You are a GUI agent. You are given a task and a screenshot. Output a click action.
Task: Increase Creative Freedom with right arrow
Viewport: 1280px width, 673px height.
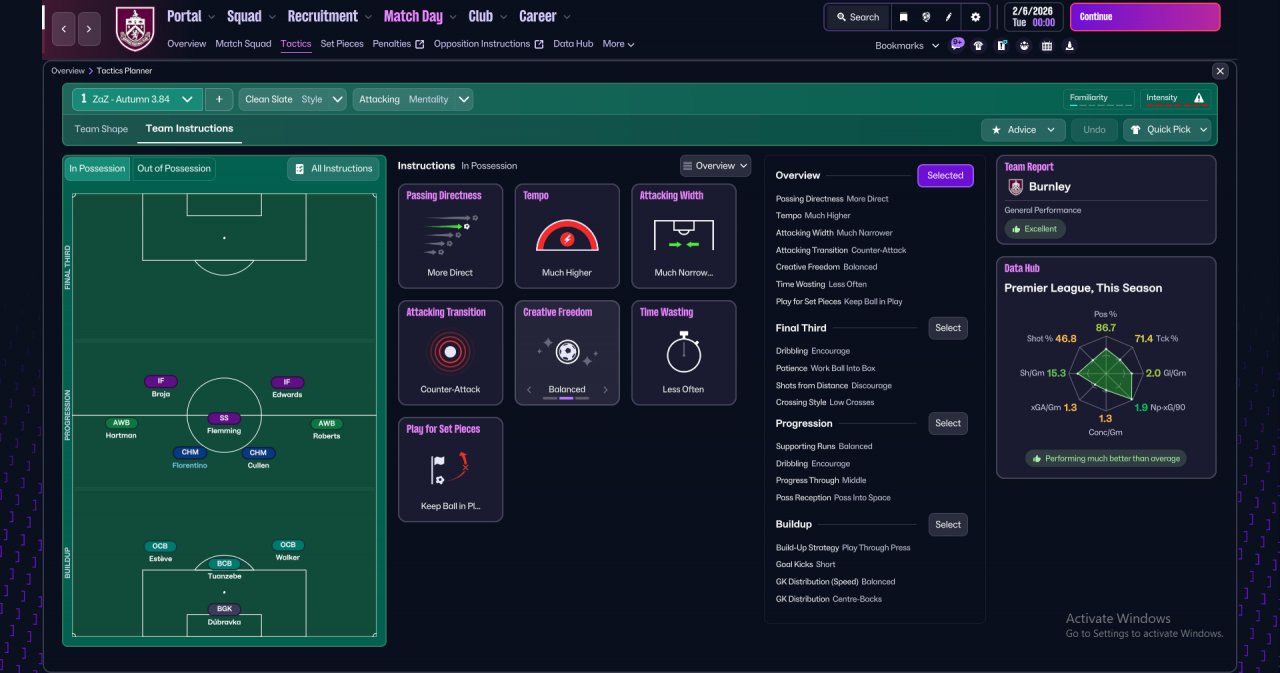tap(605, 390)
